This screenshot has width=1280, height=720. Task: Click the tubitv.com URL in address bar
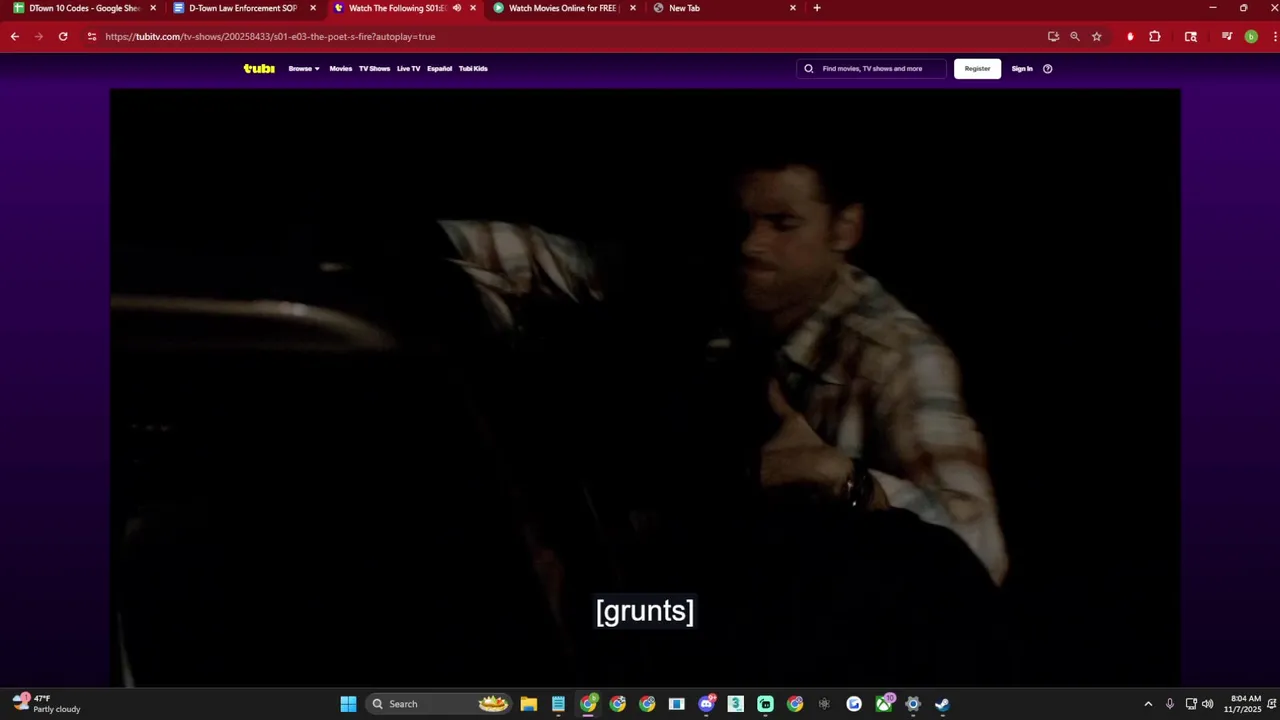270,36
